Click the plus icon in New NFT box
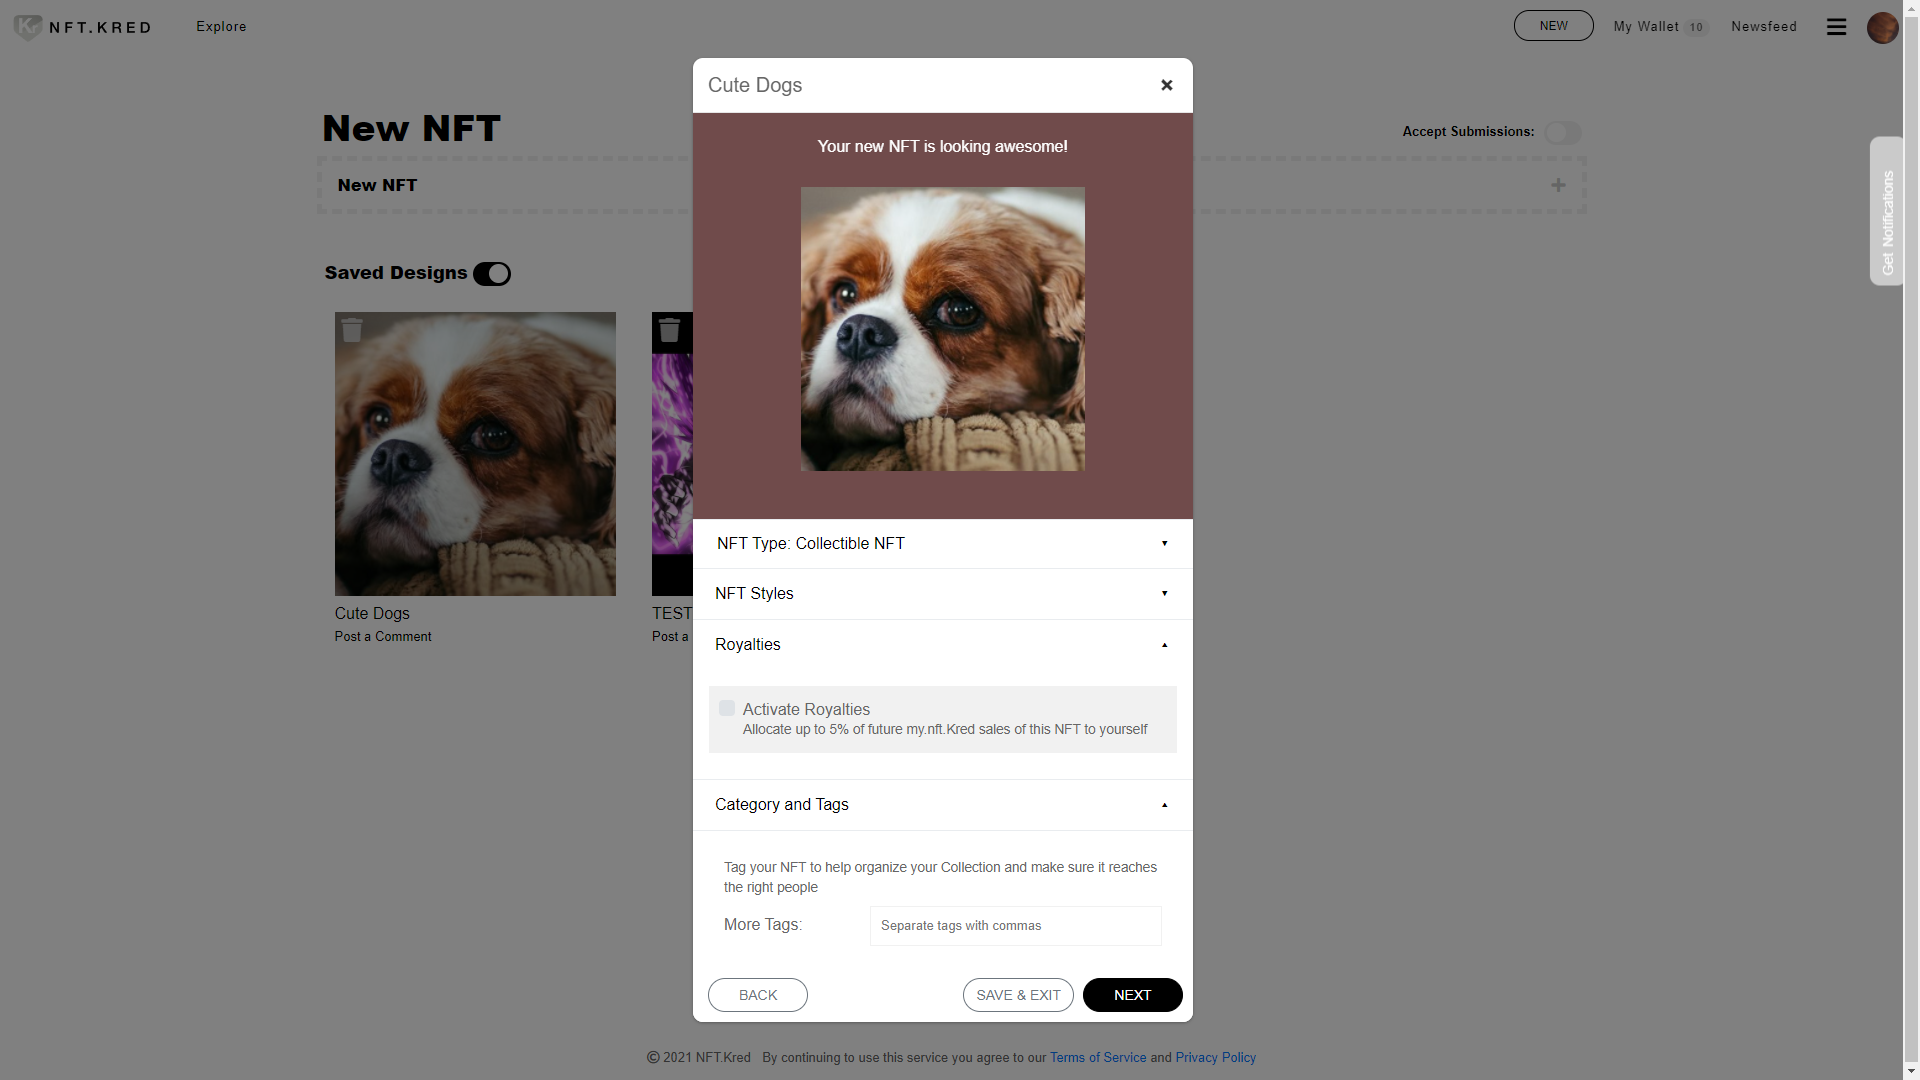The width and height of the screenshot is (1920, 1080). [1558, 185]
